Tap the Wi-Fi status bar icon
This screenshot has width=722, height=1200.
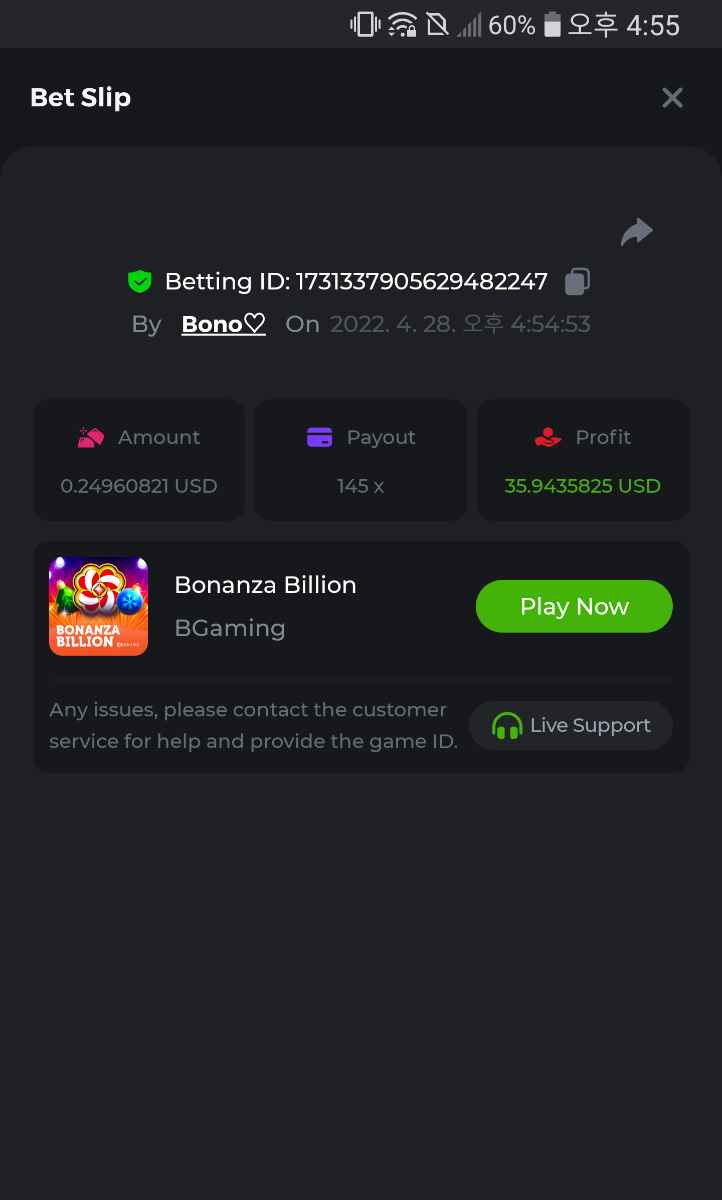(403, 25)
